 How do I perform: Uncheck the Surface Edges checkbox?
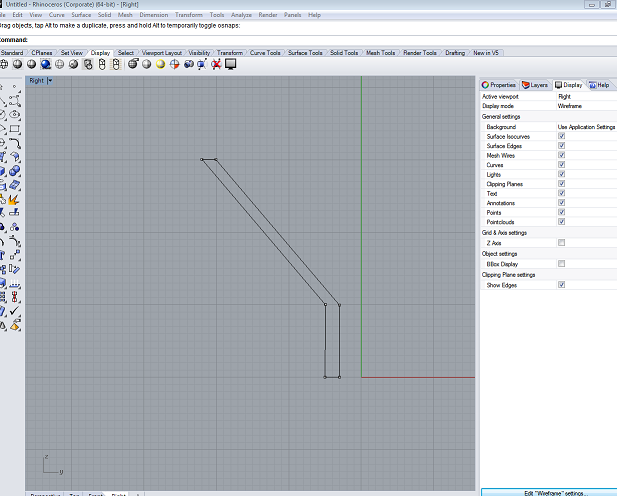pos(562,145)
